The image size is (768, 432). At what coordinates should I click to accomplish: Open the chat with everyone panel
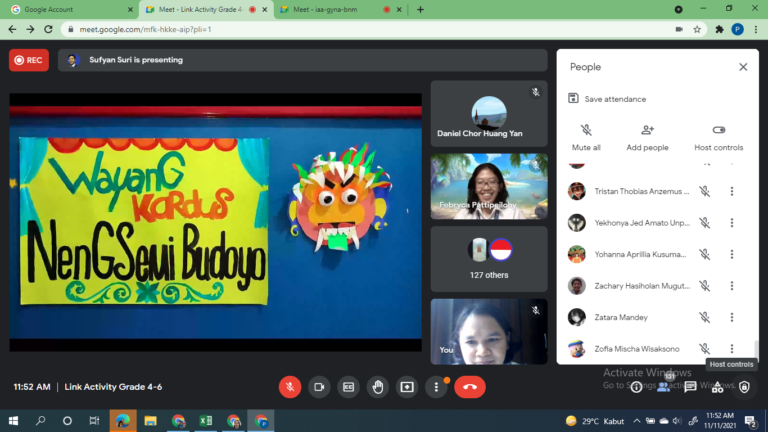(690, 387)
